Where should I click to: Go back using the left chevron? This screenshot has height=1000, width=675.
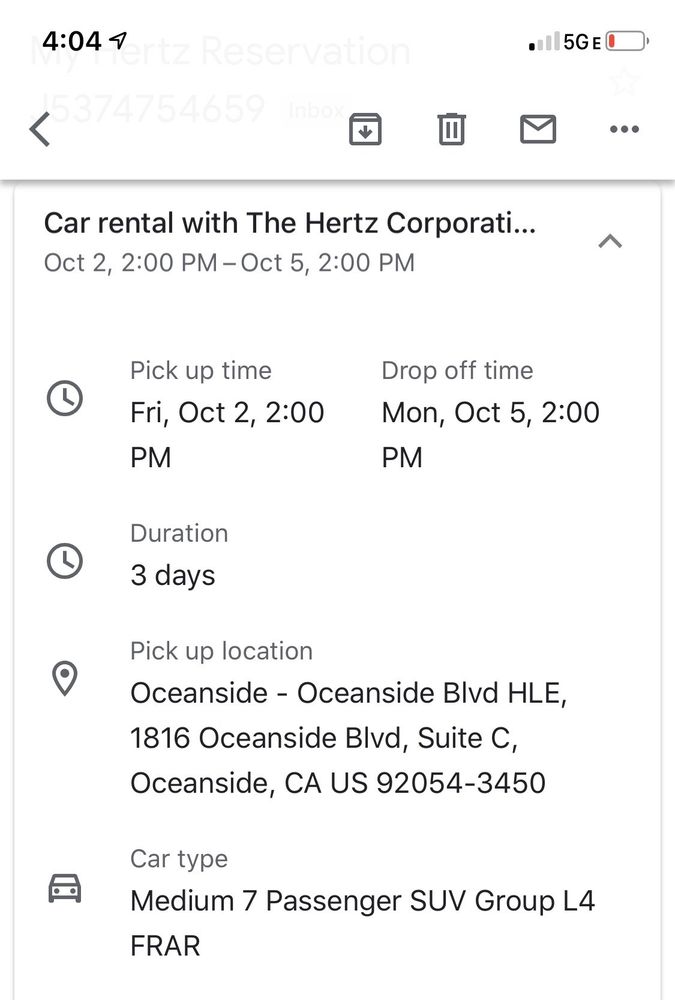coord(40,129)
